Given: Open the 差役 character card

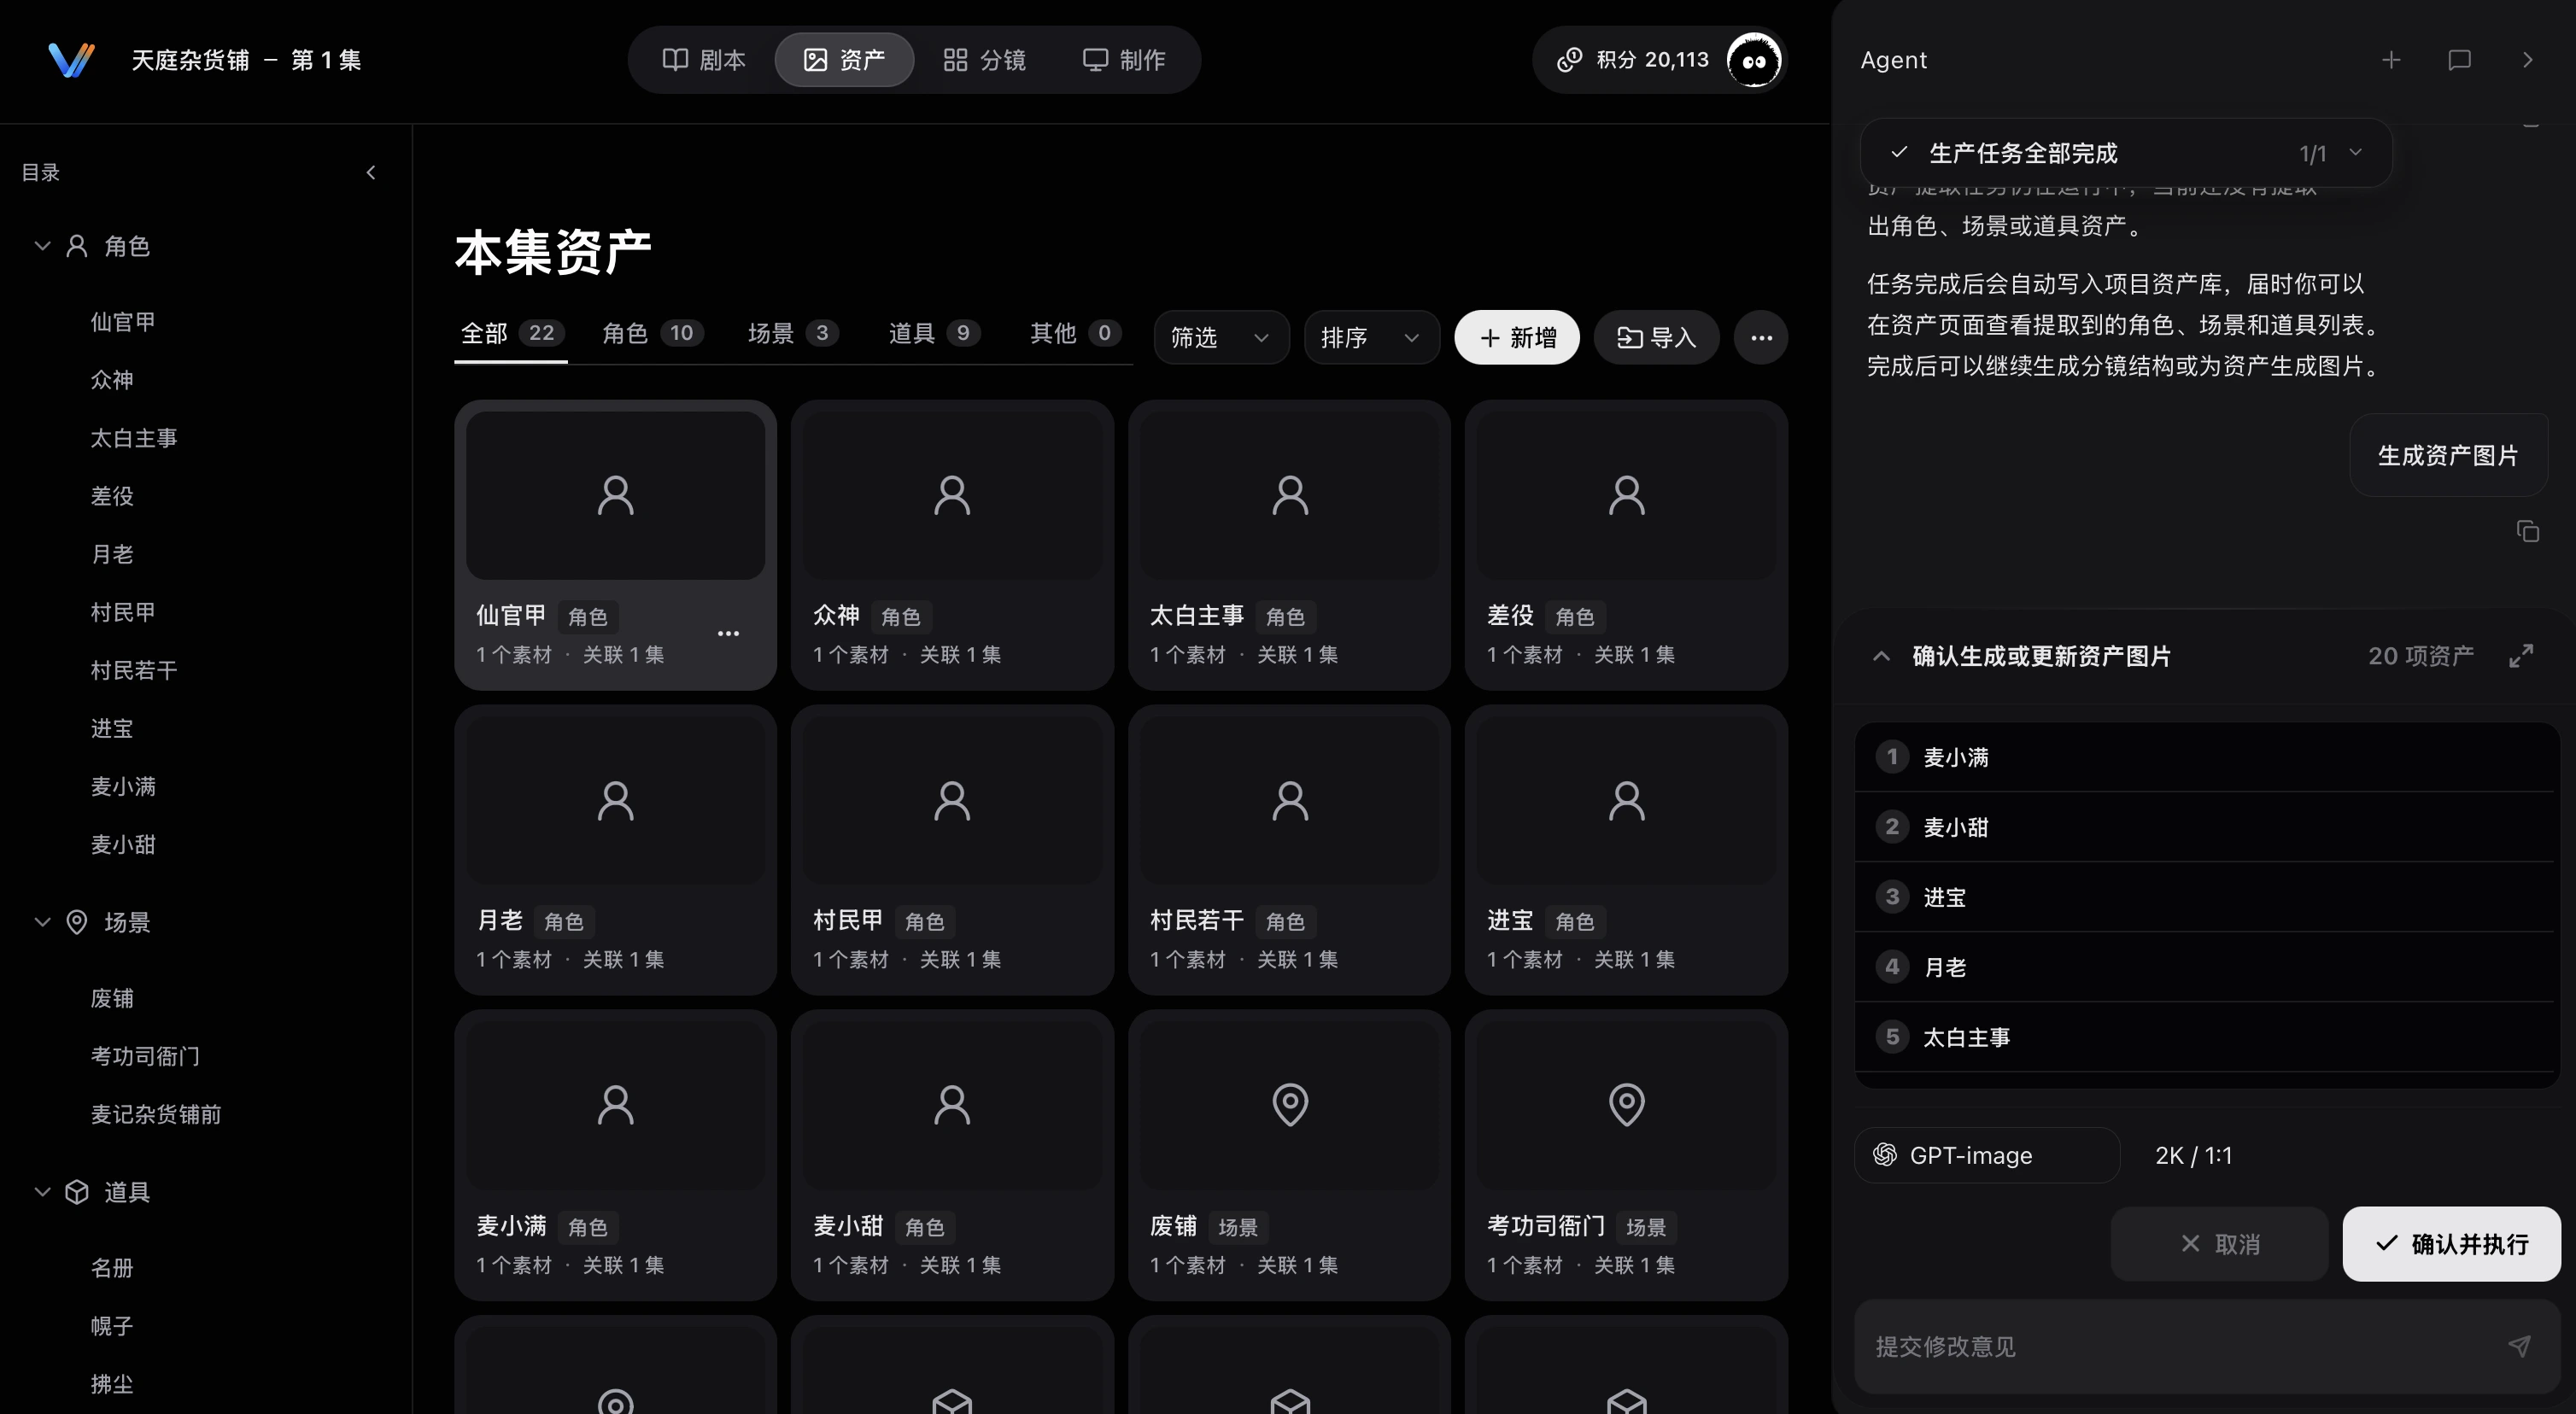Looking at the screenshot, I should click(x=1626, y=545).
